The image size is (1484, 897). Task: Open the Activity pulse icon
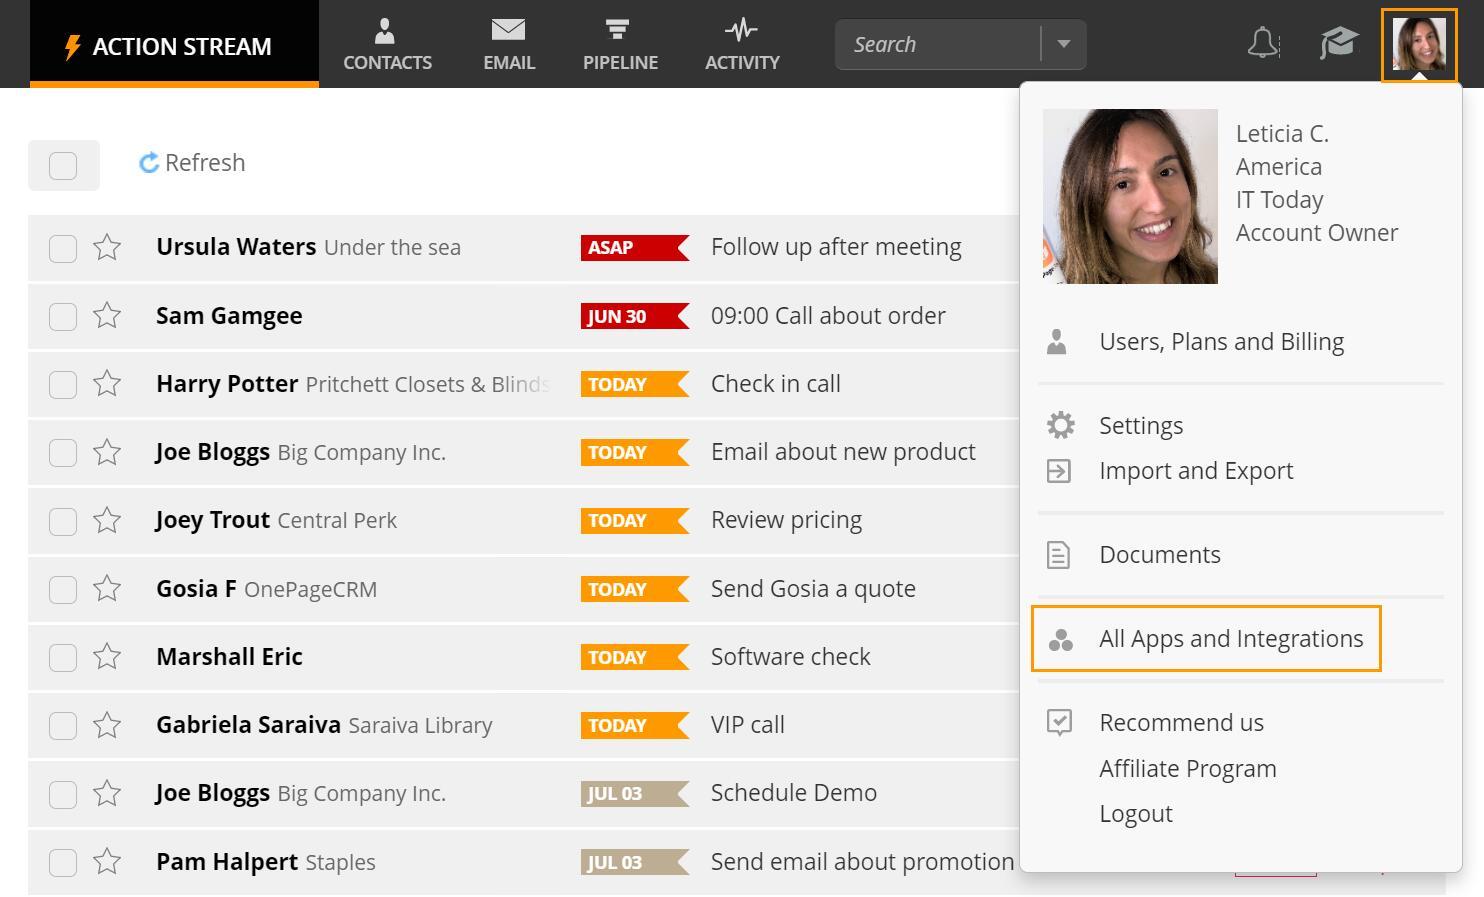click(741, 31)
